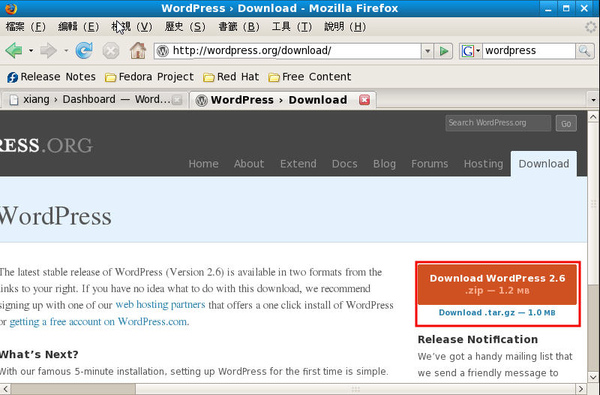Viewport: 600px width, 395px height.
Task: Open Release Notes bookmark
Action: [x=51, y=77]
